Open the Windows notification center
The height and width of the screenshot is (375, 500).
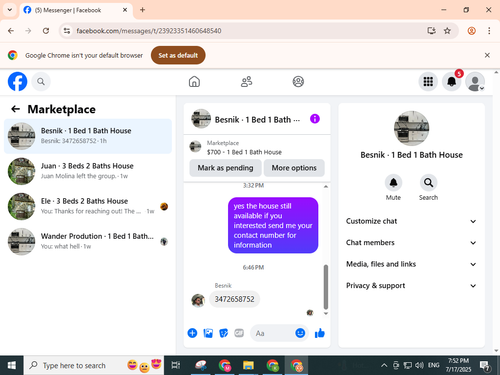485,365
